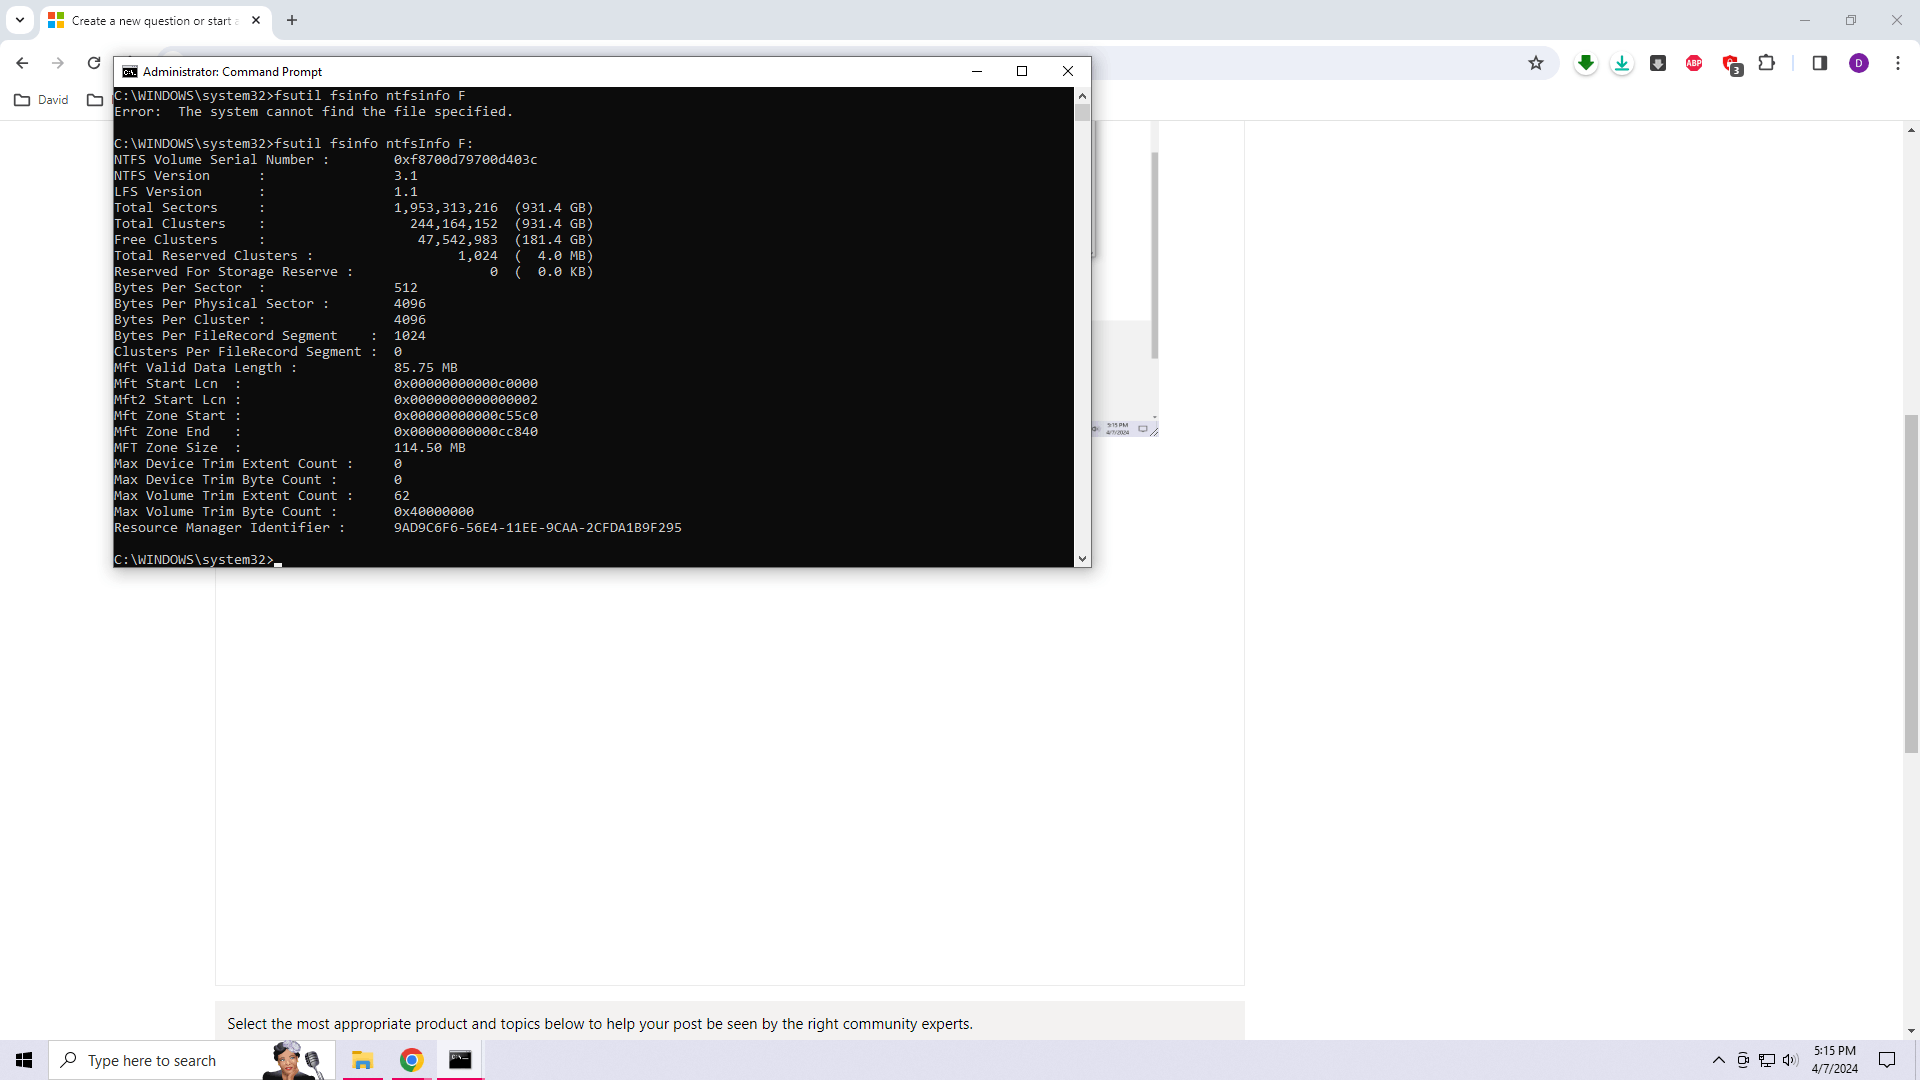The height and width of the screenshot is (1080, 1920).
Task: Open a new browser tab
Action: click(292, 20)
